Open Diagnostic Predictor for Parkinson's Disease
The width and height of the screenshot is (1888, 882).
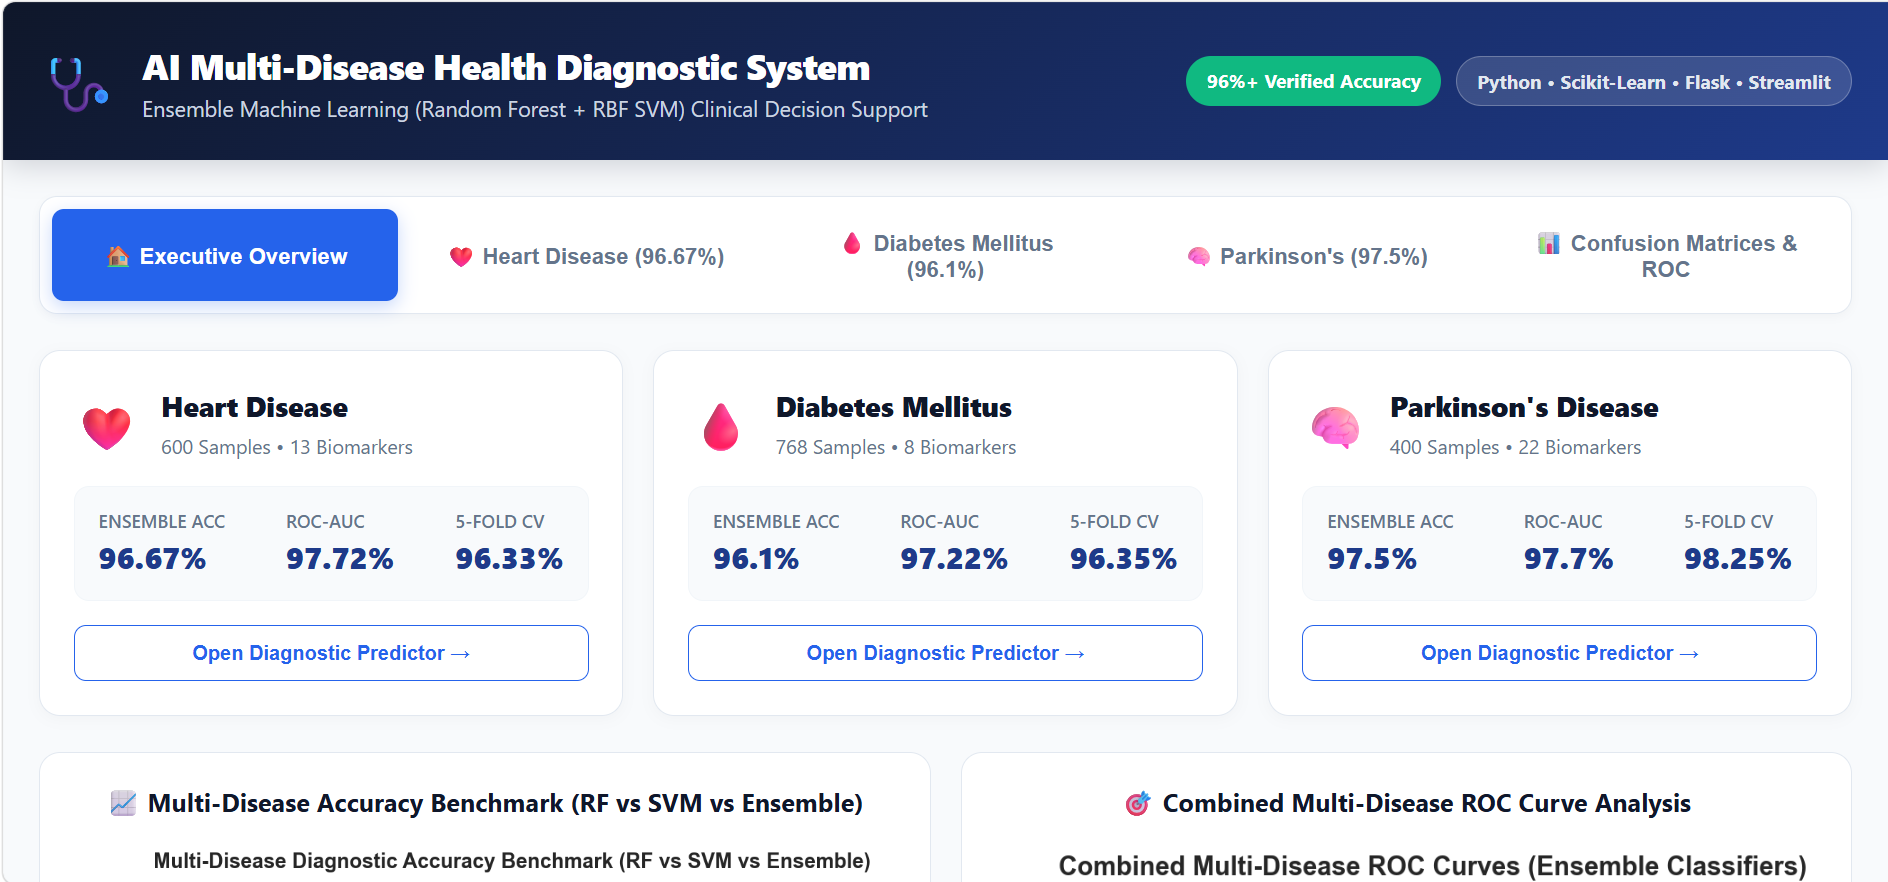click(1559, 653)
